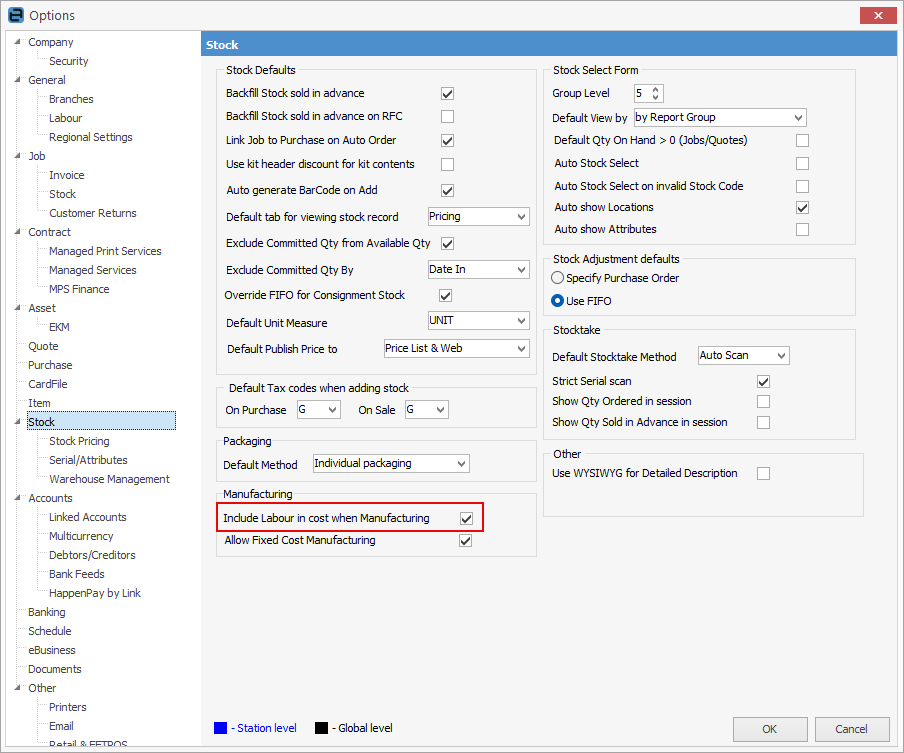Open Warehouse Management settings
Screen dimensions: 904x753
(x=110, y=479)
